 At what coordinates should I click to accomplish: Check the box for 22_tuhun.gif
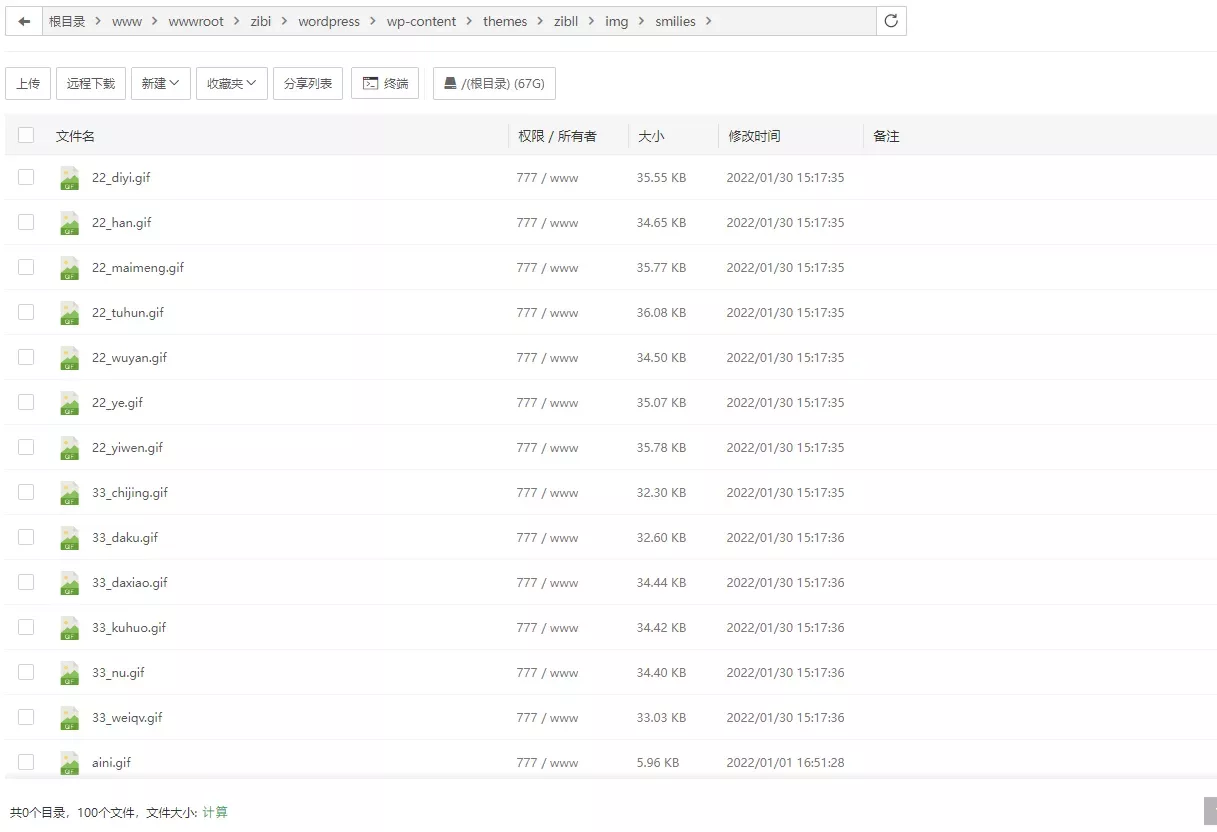(x=26, y=312)
